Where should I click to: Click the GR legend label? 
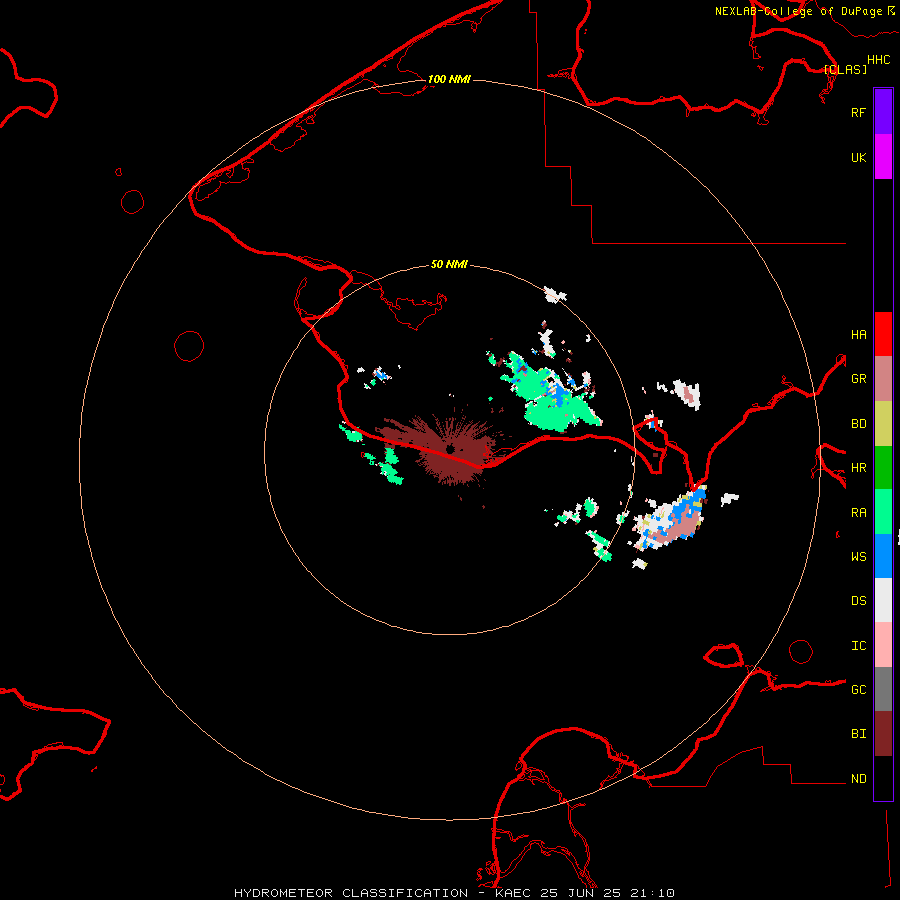(x=858, y=379)
